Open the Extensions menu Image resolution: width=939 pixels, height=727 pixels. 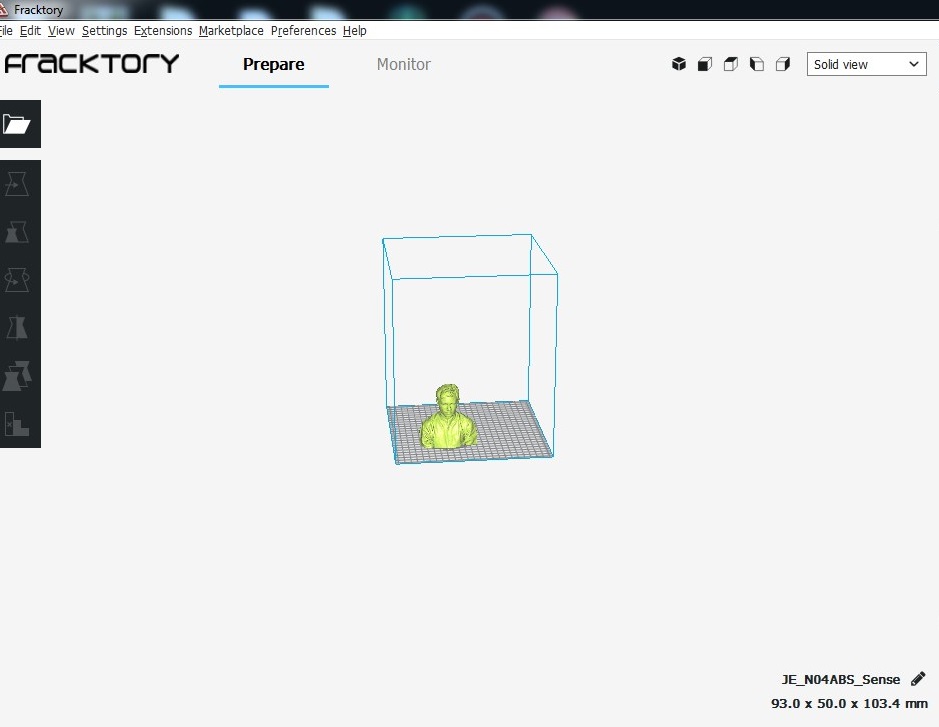(x=163, y=31)
